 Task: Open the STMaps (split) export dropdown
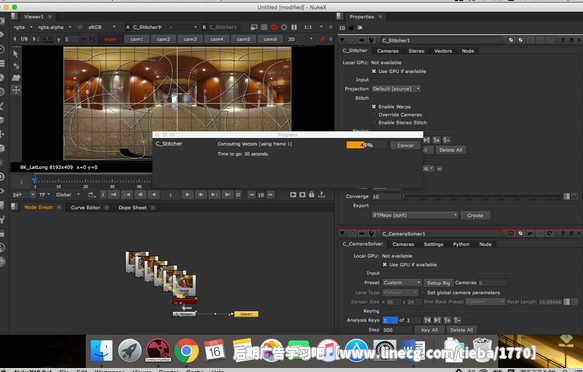(x=415, y=215)
